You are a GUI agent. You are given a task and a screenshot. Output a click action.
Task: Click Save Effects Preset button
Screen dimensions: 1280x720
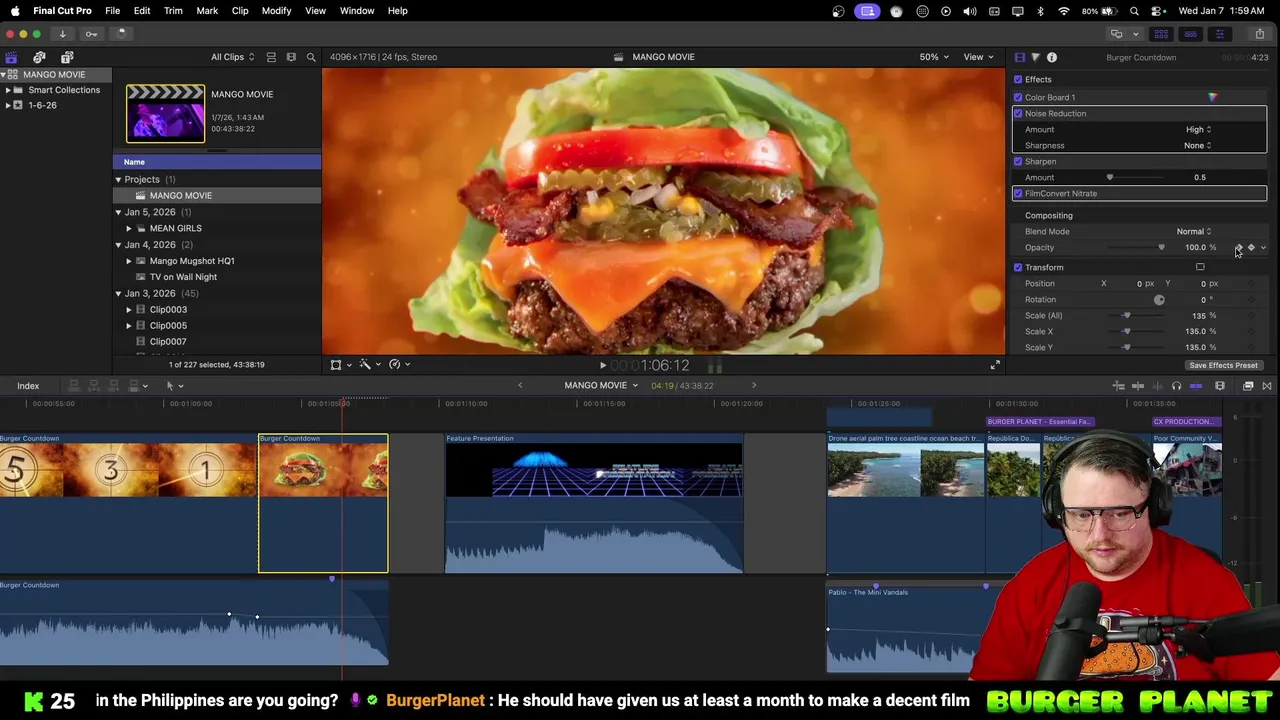(1223, 366)
